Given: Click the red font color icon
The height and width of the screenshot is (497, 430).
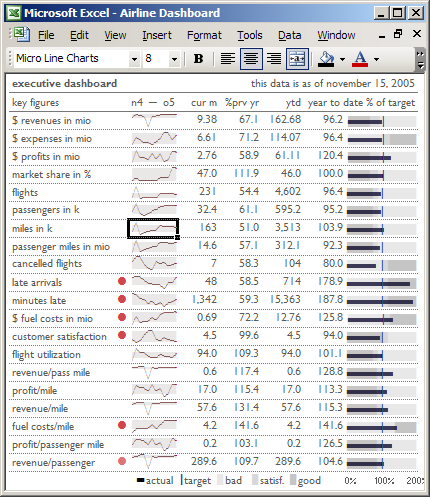Looking at the screenshot, I should coord(360,59).
